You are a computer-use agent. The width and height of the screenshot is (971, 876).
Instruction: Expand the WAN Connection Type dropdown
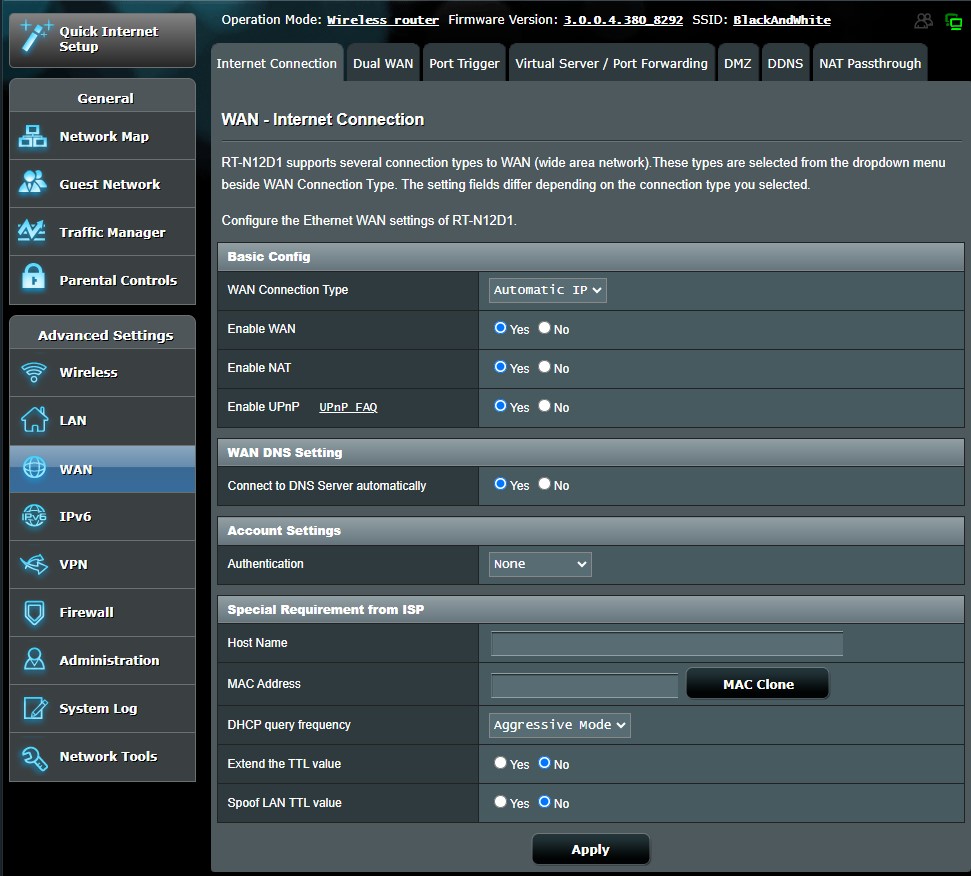[x=548, y=290]
